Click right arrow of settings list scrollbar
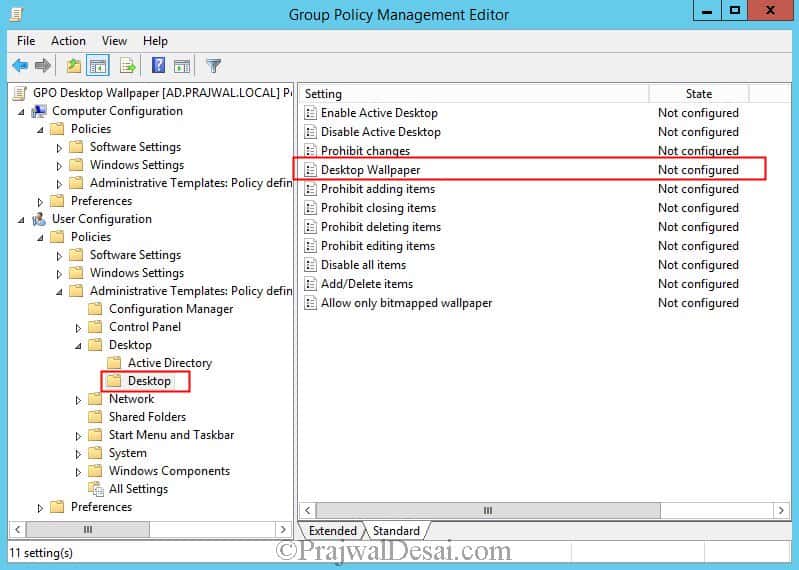 click(x=781, y=510)
